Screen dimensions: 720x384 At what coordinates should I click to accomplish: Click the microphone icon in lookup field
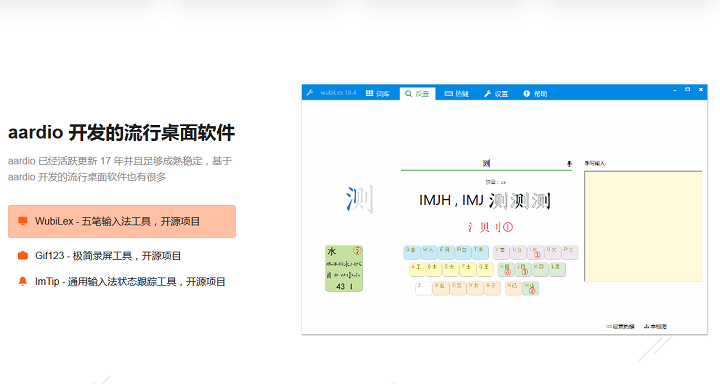coord(569,164)
